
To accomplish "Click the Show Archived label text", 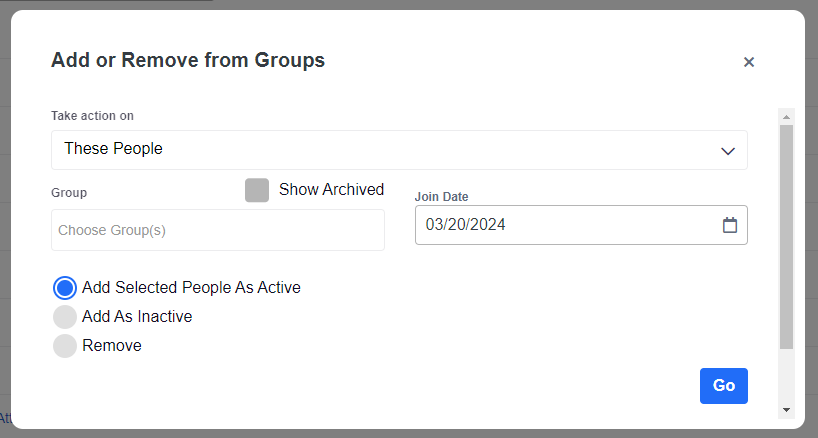I will pyautogui.click(x=331, y=190).
